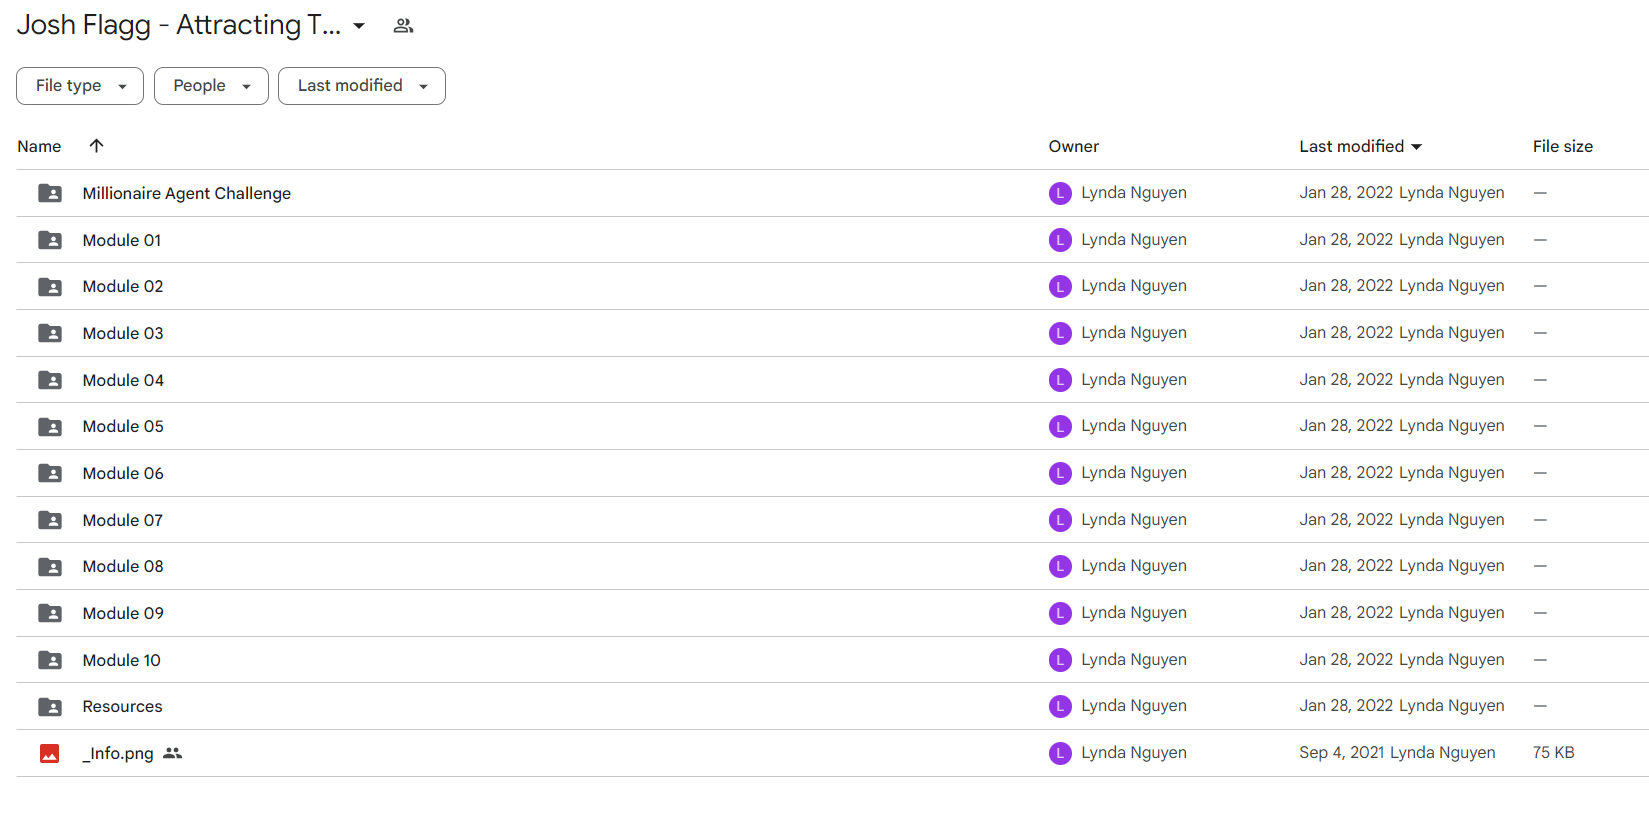1649x835 pixels.
Task: Click the Module 02 folder icon
Action: pyautogui.click(x=50, y=287)
